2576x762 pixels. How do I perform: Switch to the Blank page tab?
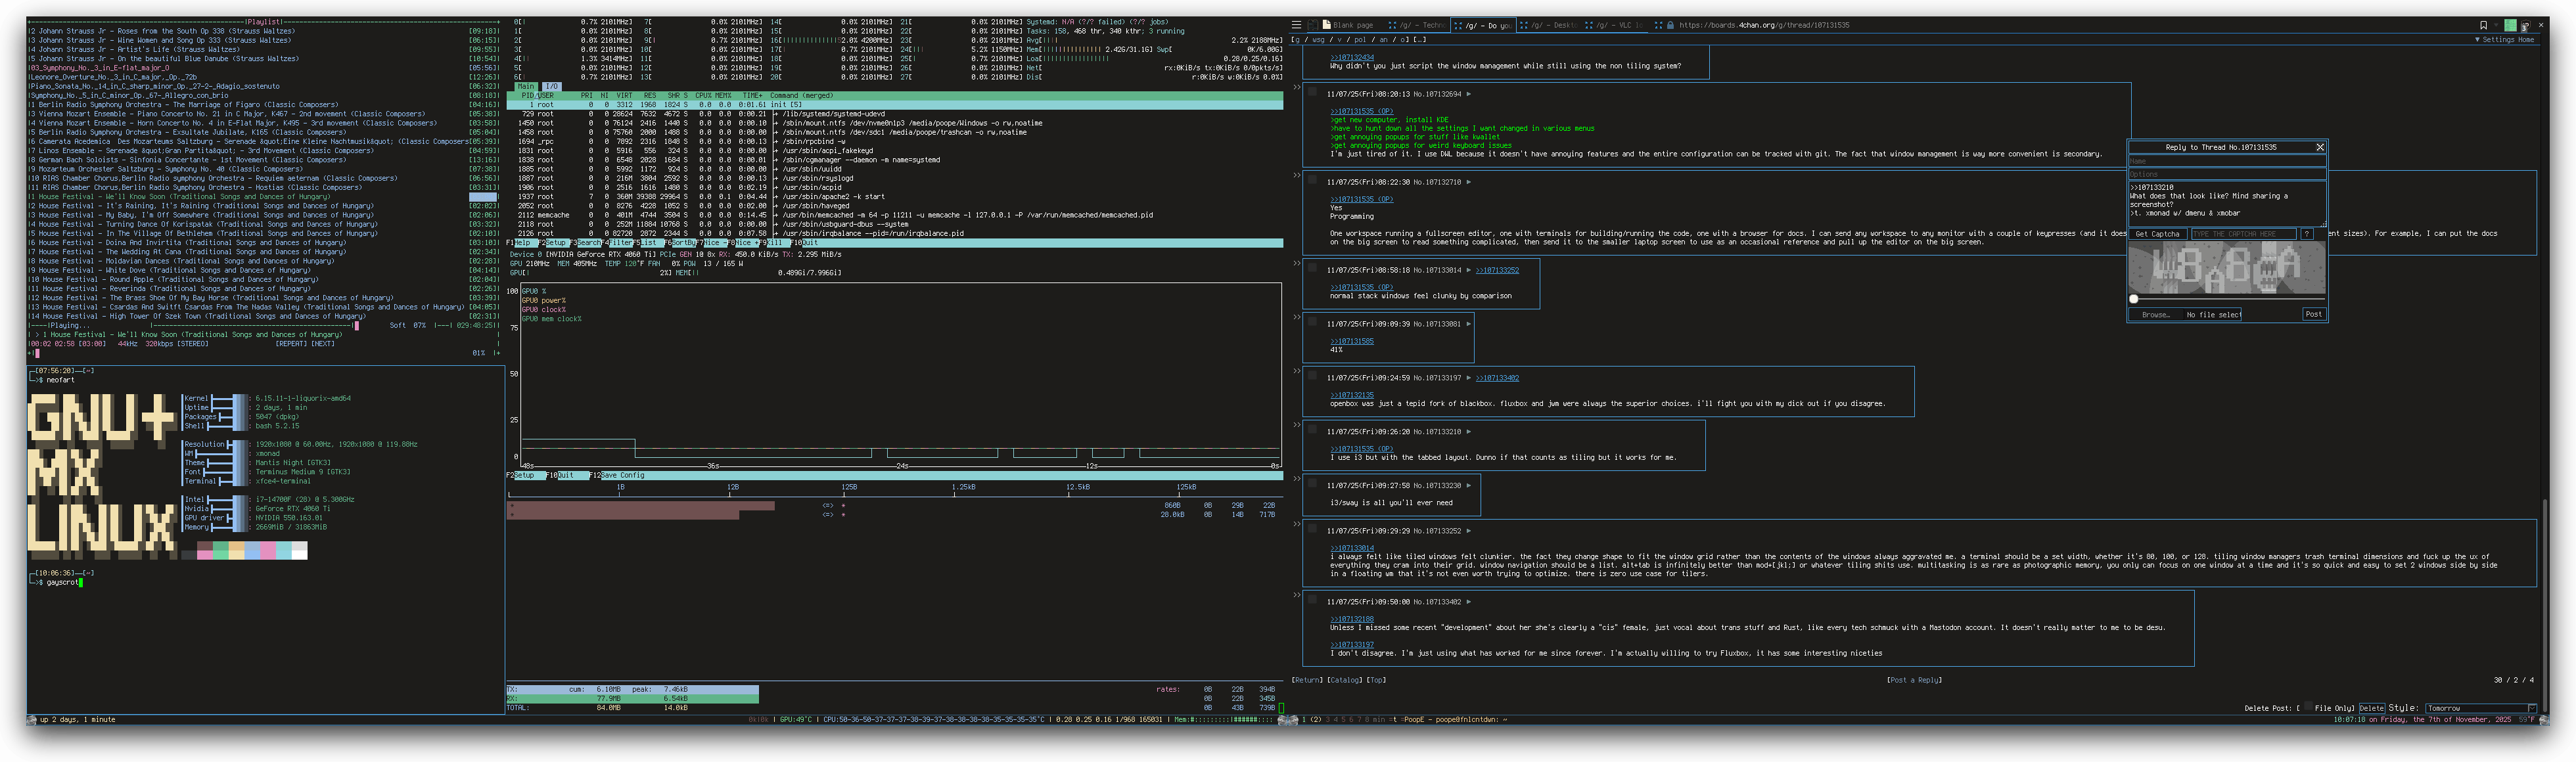coord(1351,25)
